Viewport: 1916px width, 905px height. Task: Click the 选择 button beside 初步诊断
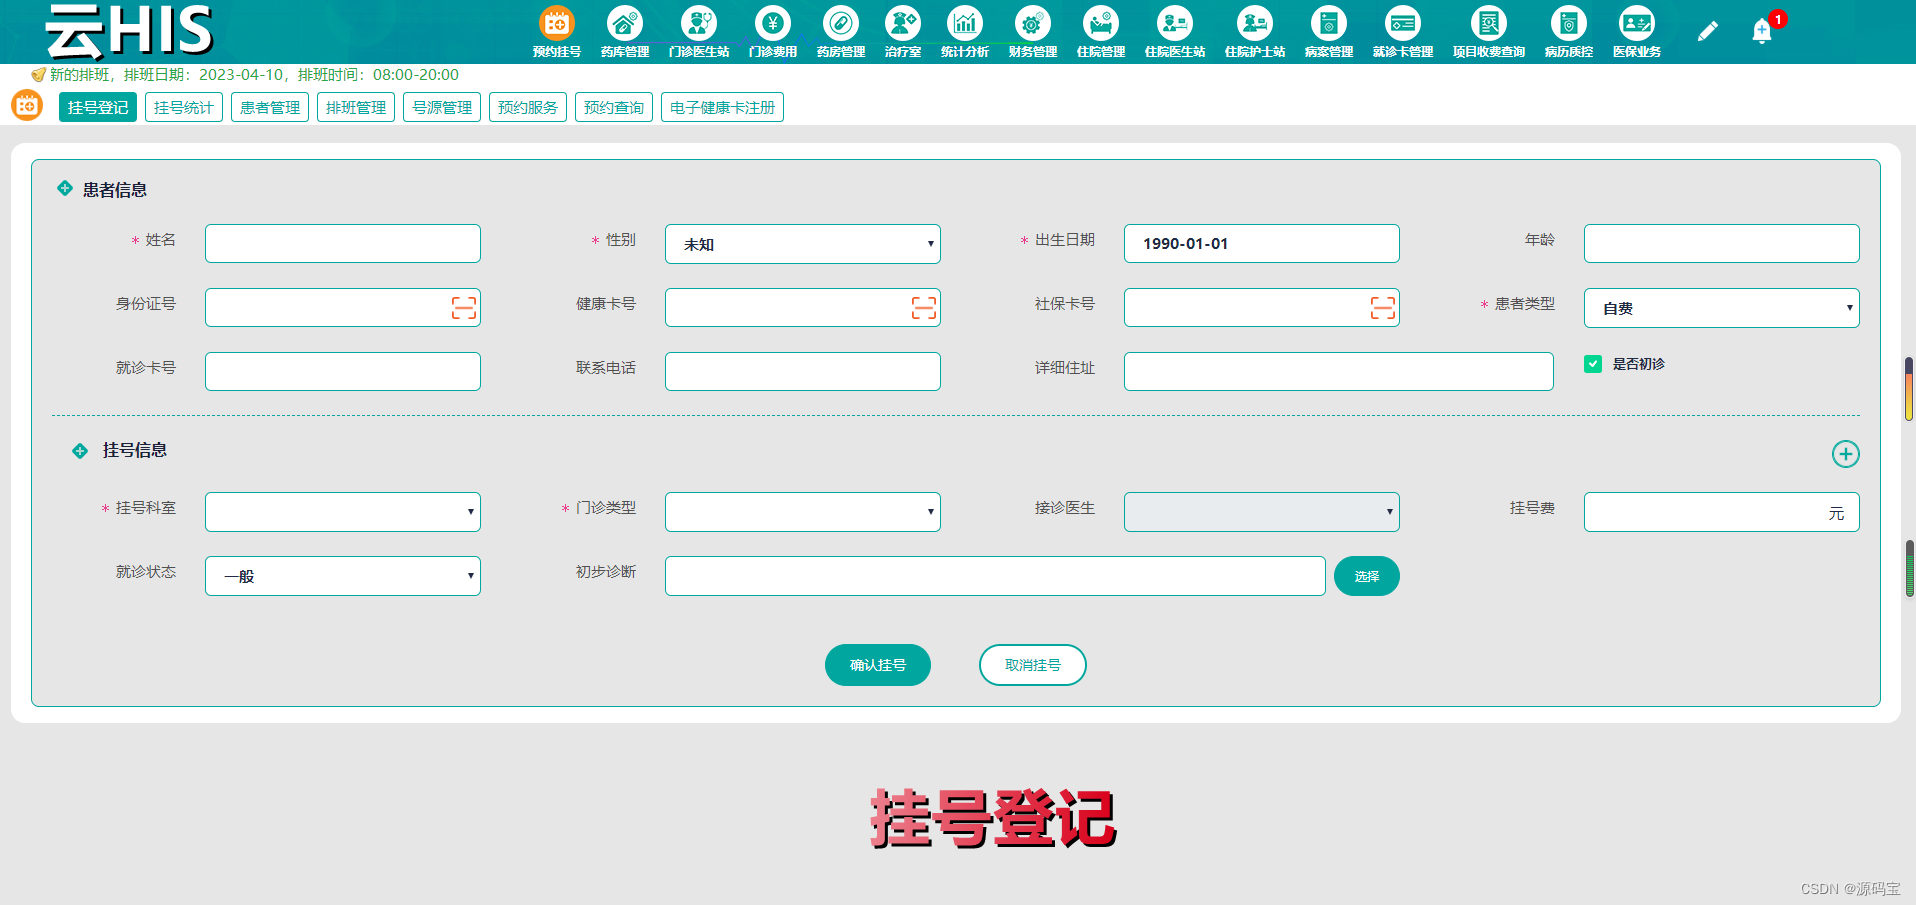(1366, 576)
